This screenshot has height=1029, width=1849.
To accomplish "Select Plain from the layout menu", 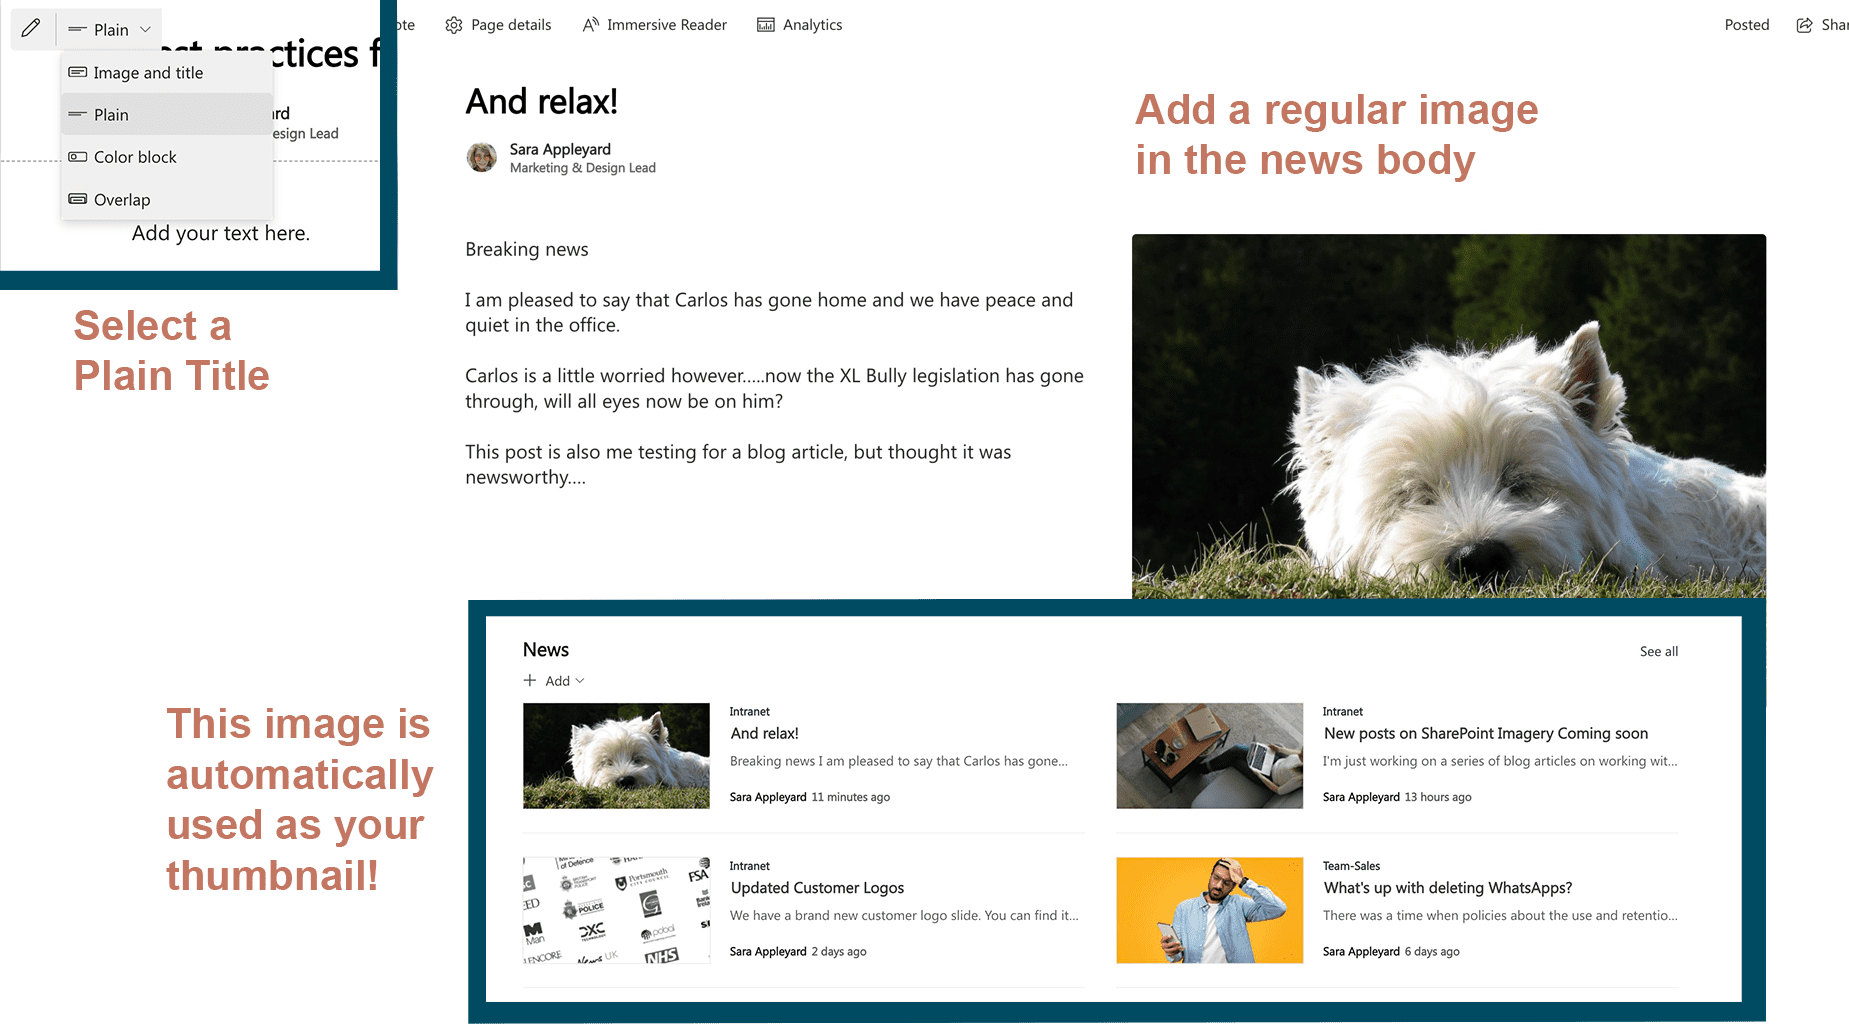I will 110,114.
